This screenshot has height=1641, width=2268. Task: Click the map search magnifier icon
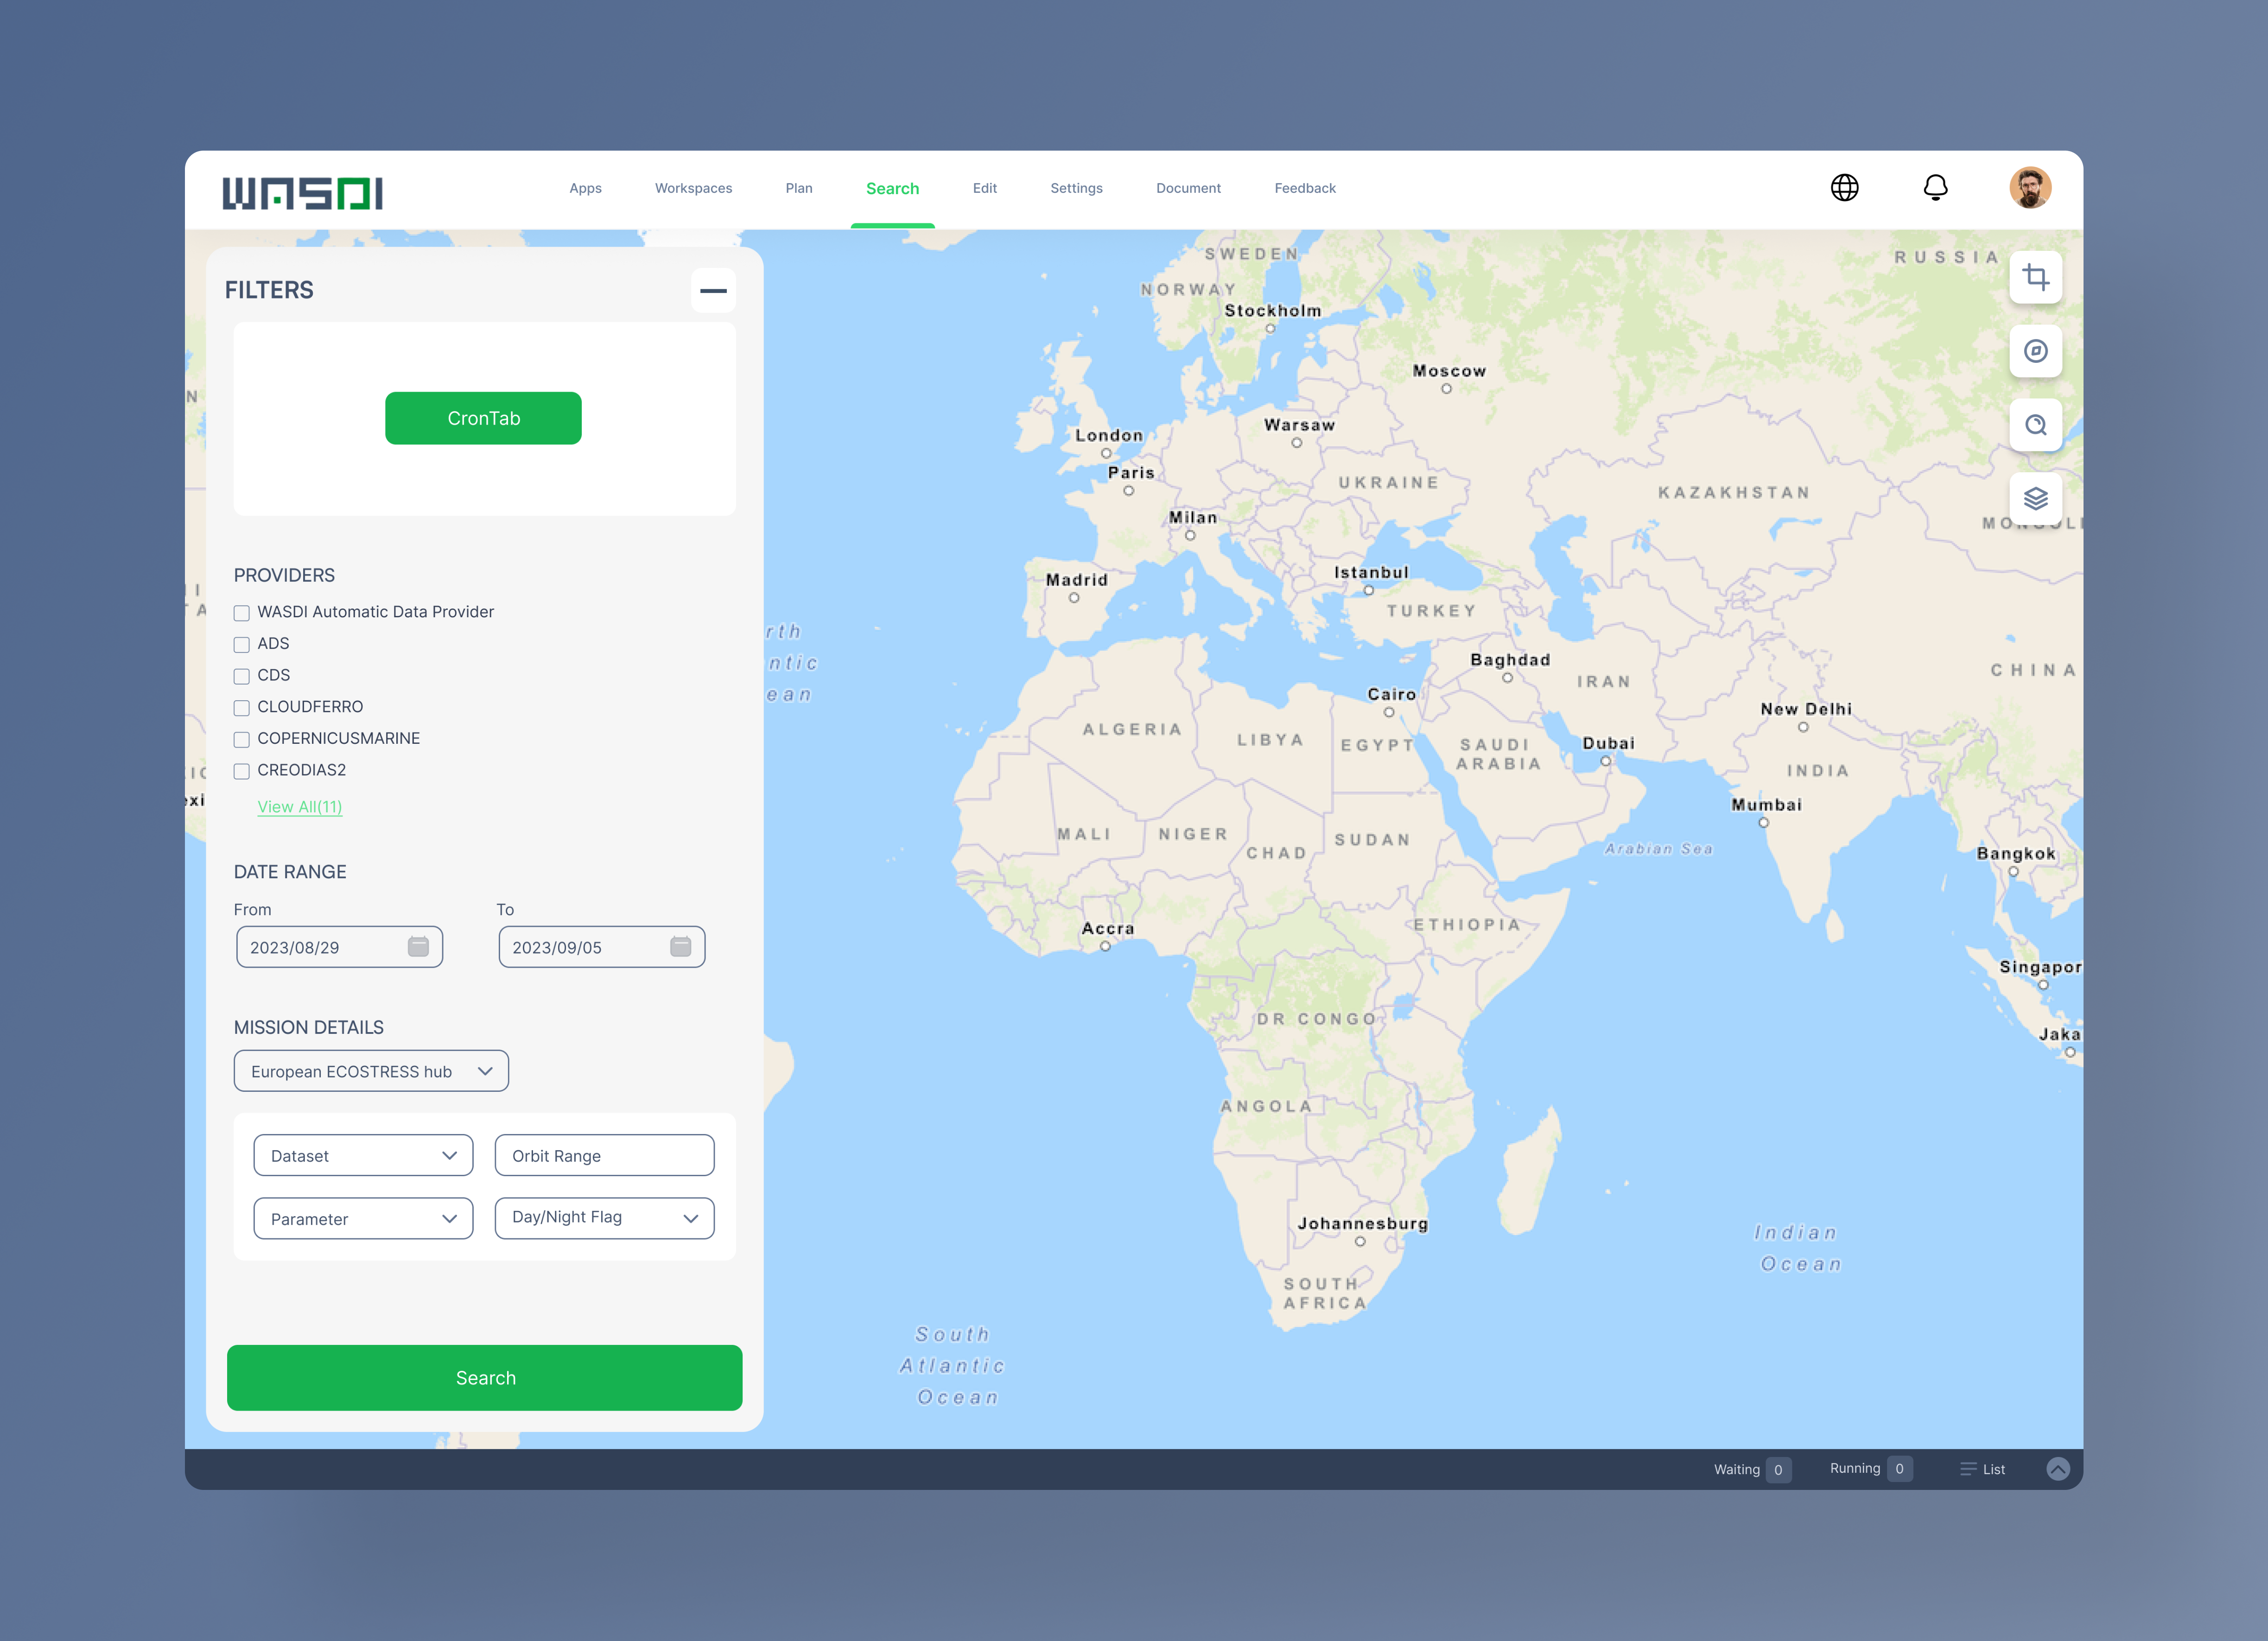pos(2035,425)
